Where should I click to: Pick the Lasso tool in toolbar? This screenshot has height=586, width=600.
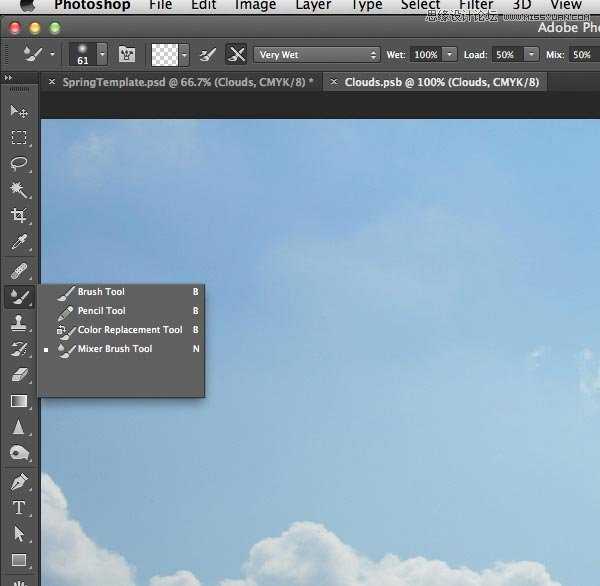19,164
